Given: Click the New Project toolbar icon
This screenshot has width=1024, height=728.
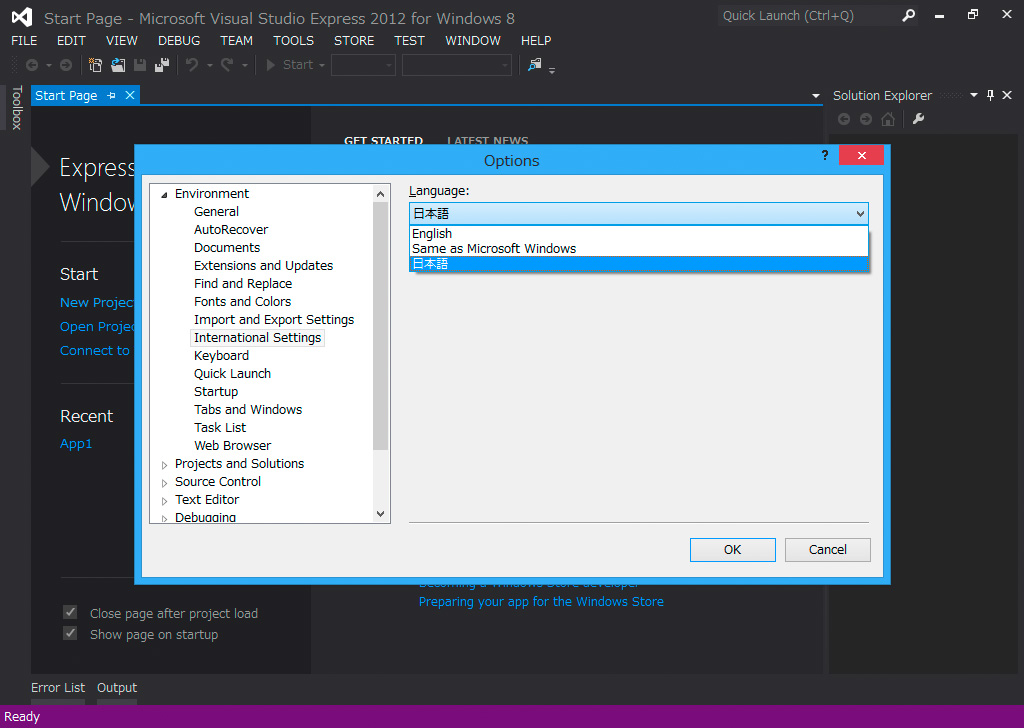Looking at the screenshot, I should 95,65.
